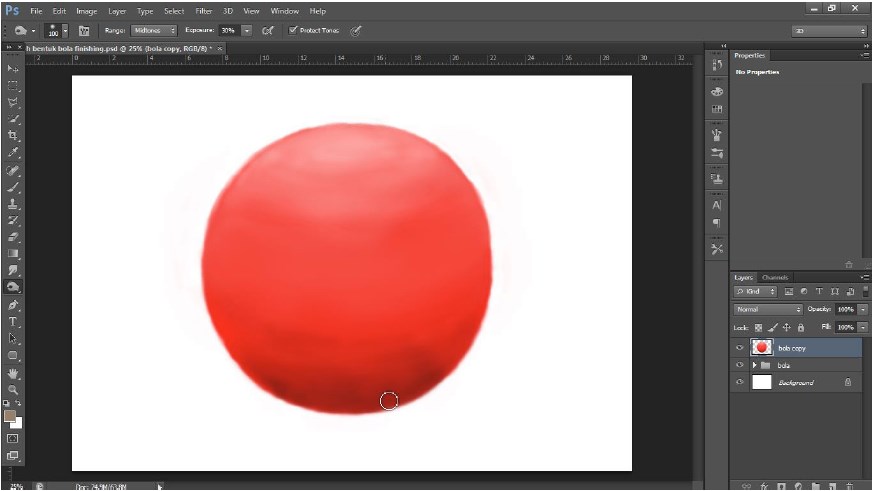Click the bola copy layer thumbnail
The width and height of the screenshot is (873, 491).
coord(762,348)
